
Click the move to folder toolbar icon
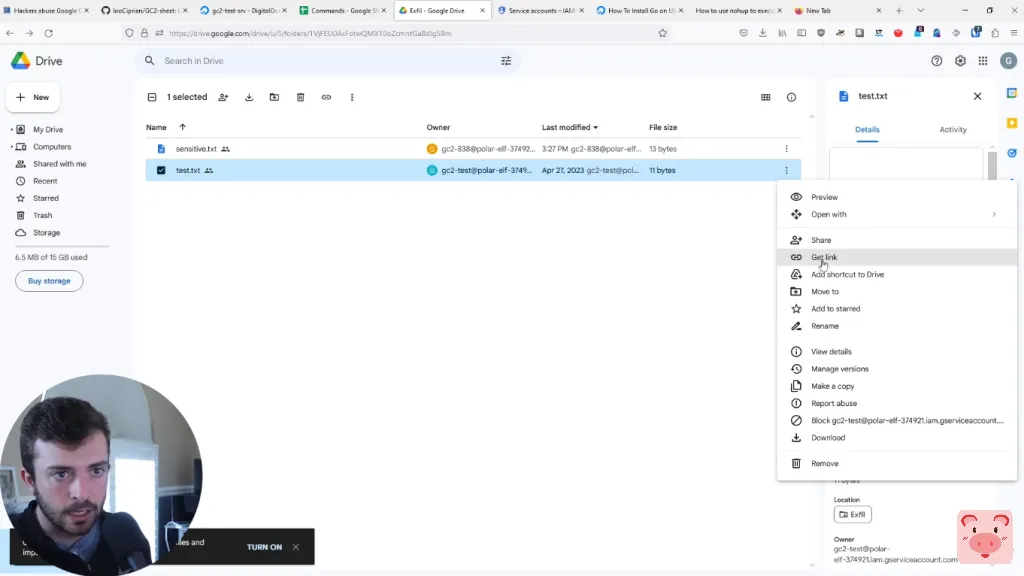(274, 97)
